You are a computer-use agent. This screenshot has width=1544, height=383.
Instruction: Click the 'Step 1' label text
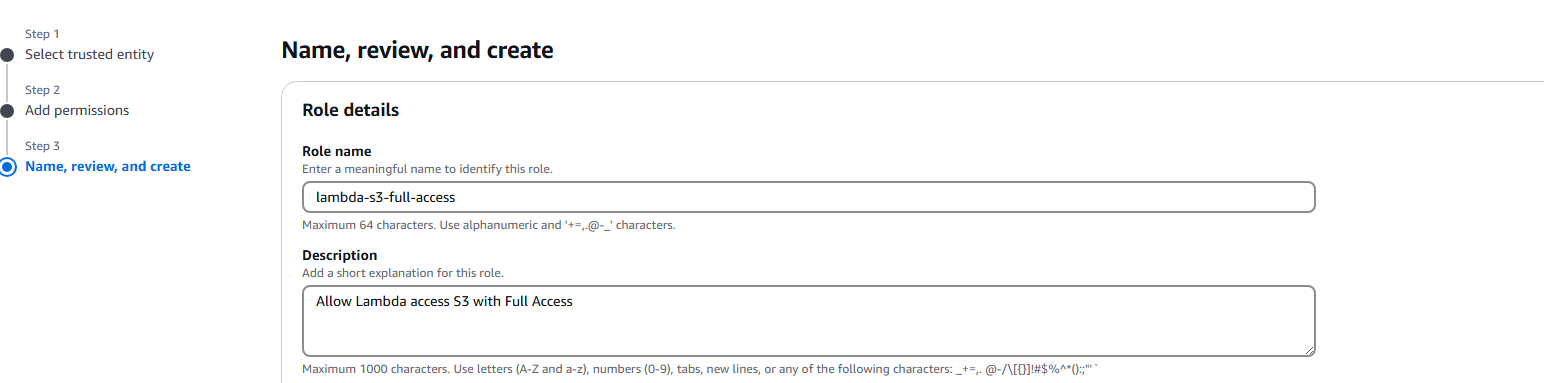click(x=42, y=34)
